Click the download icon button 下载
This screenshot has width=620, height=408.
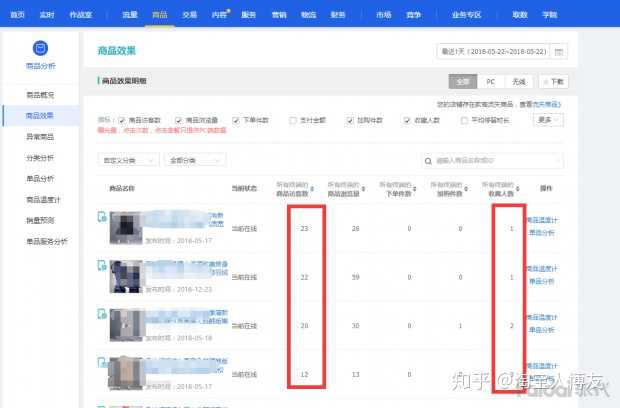553,82
